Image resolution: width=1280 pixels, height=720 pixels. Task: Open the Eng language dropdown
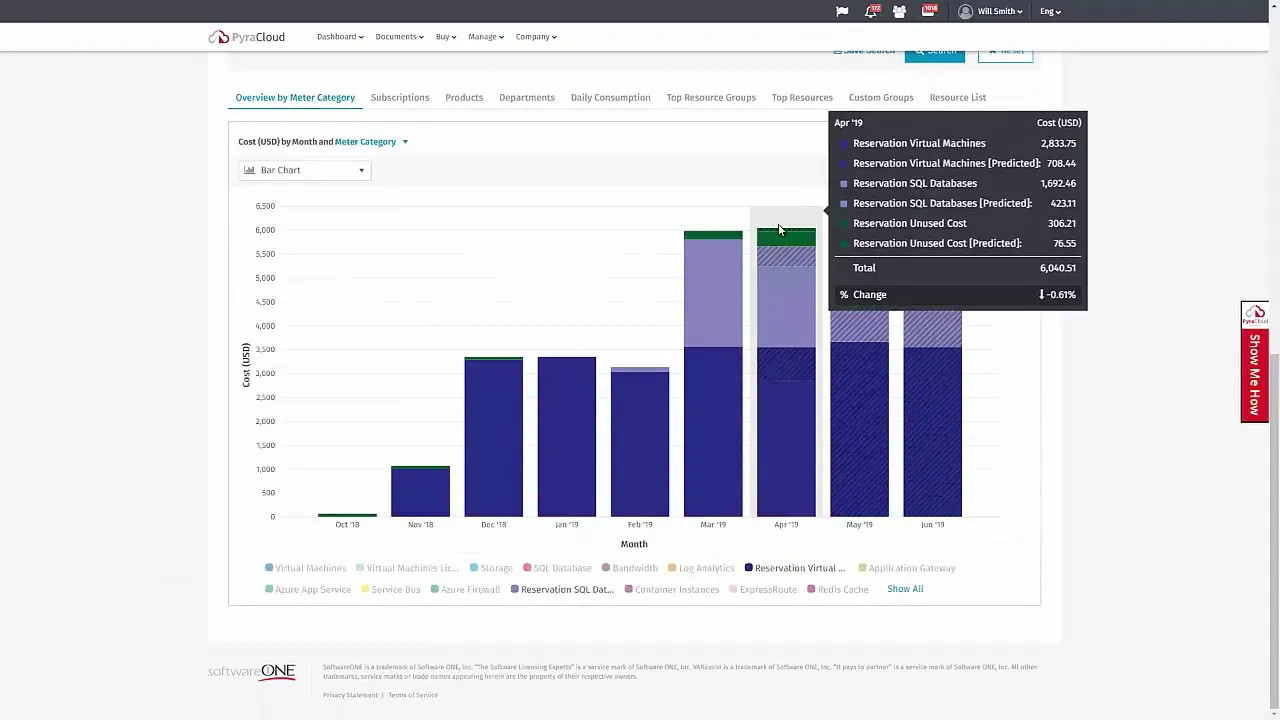[1050, 12]
